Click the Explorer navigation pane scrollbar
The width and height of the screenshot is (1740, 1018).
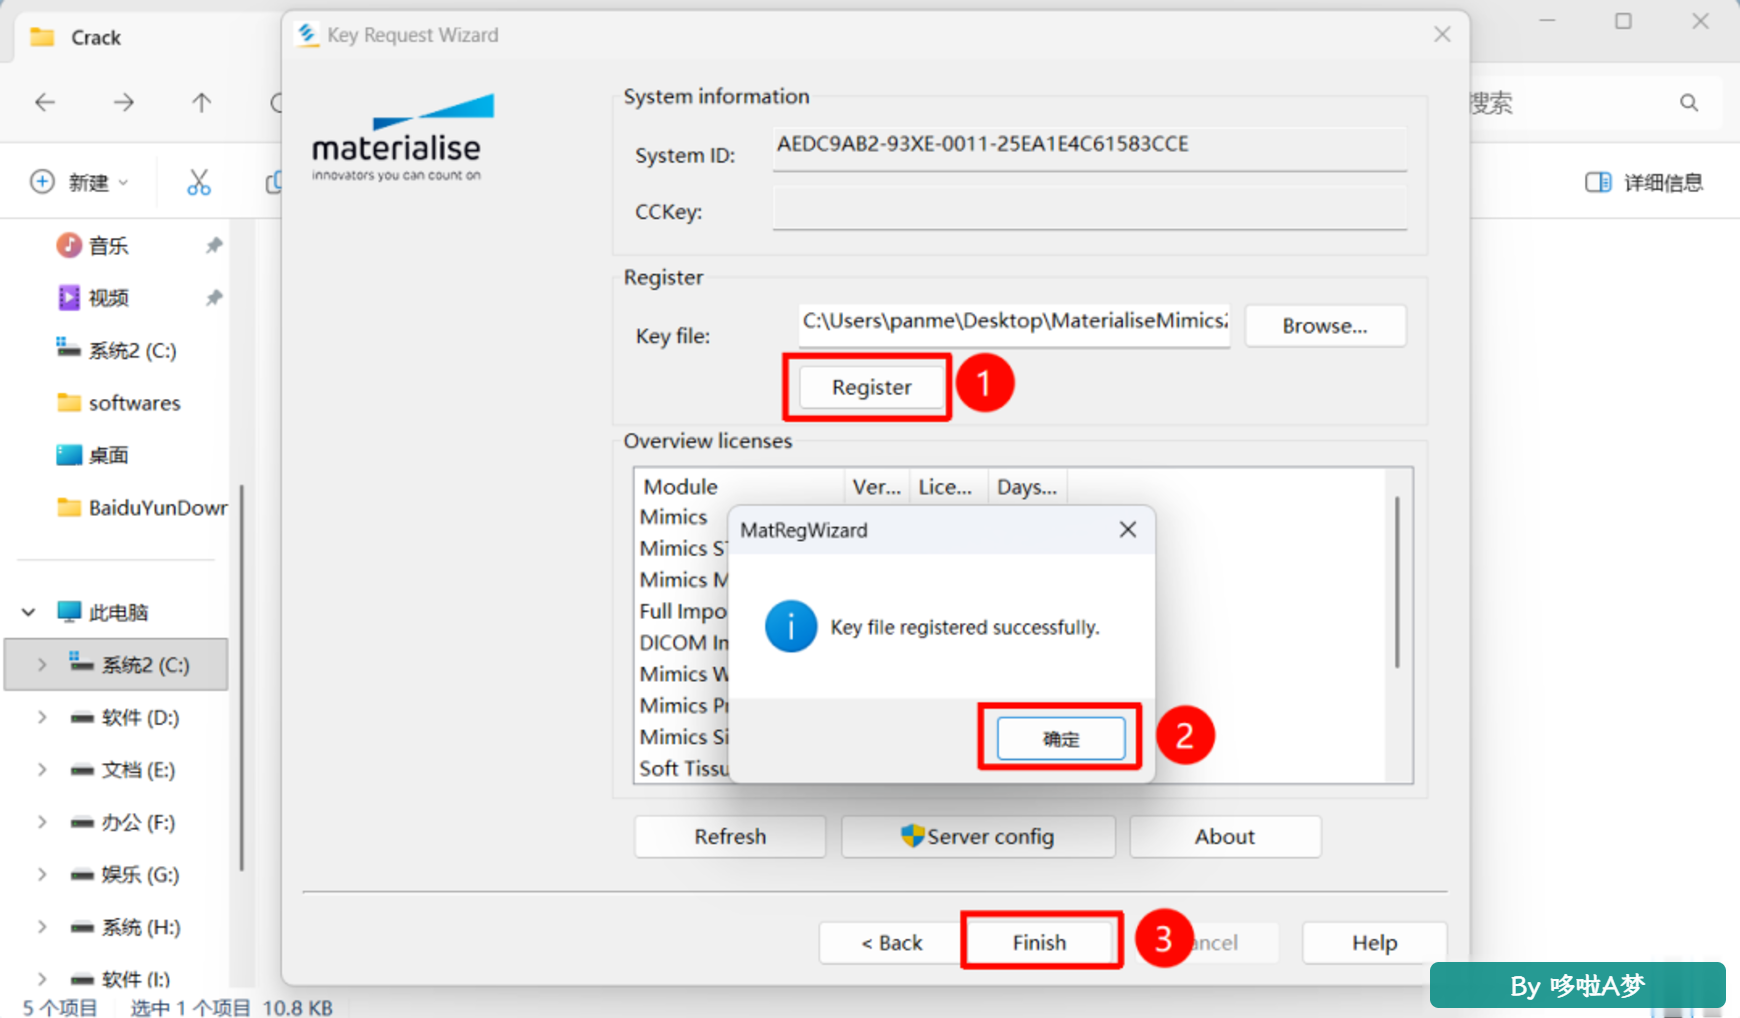241,678
